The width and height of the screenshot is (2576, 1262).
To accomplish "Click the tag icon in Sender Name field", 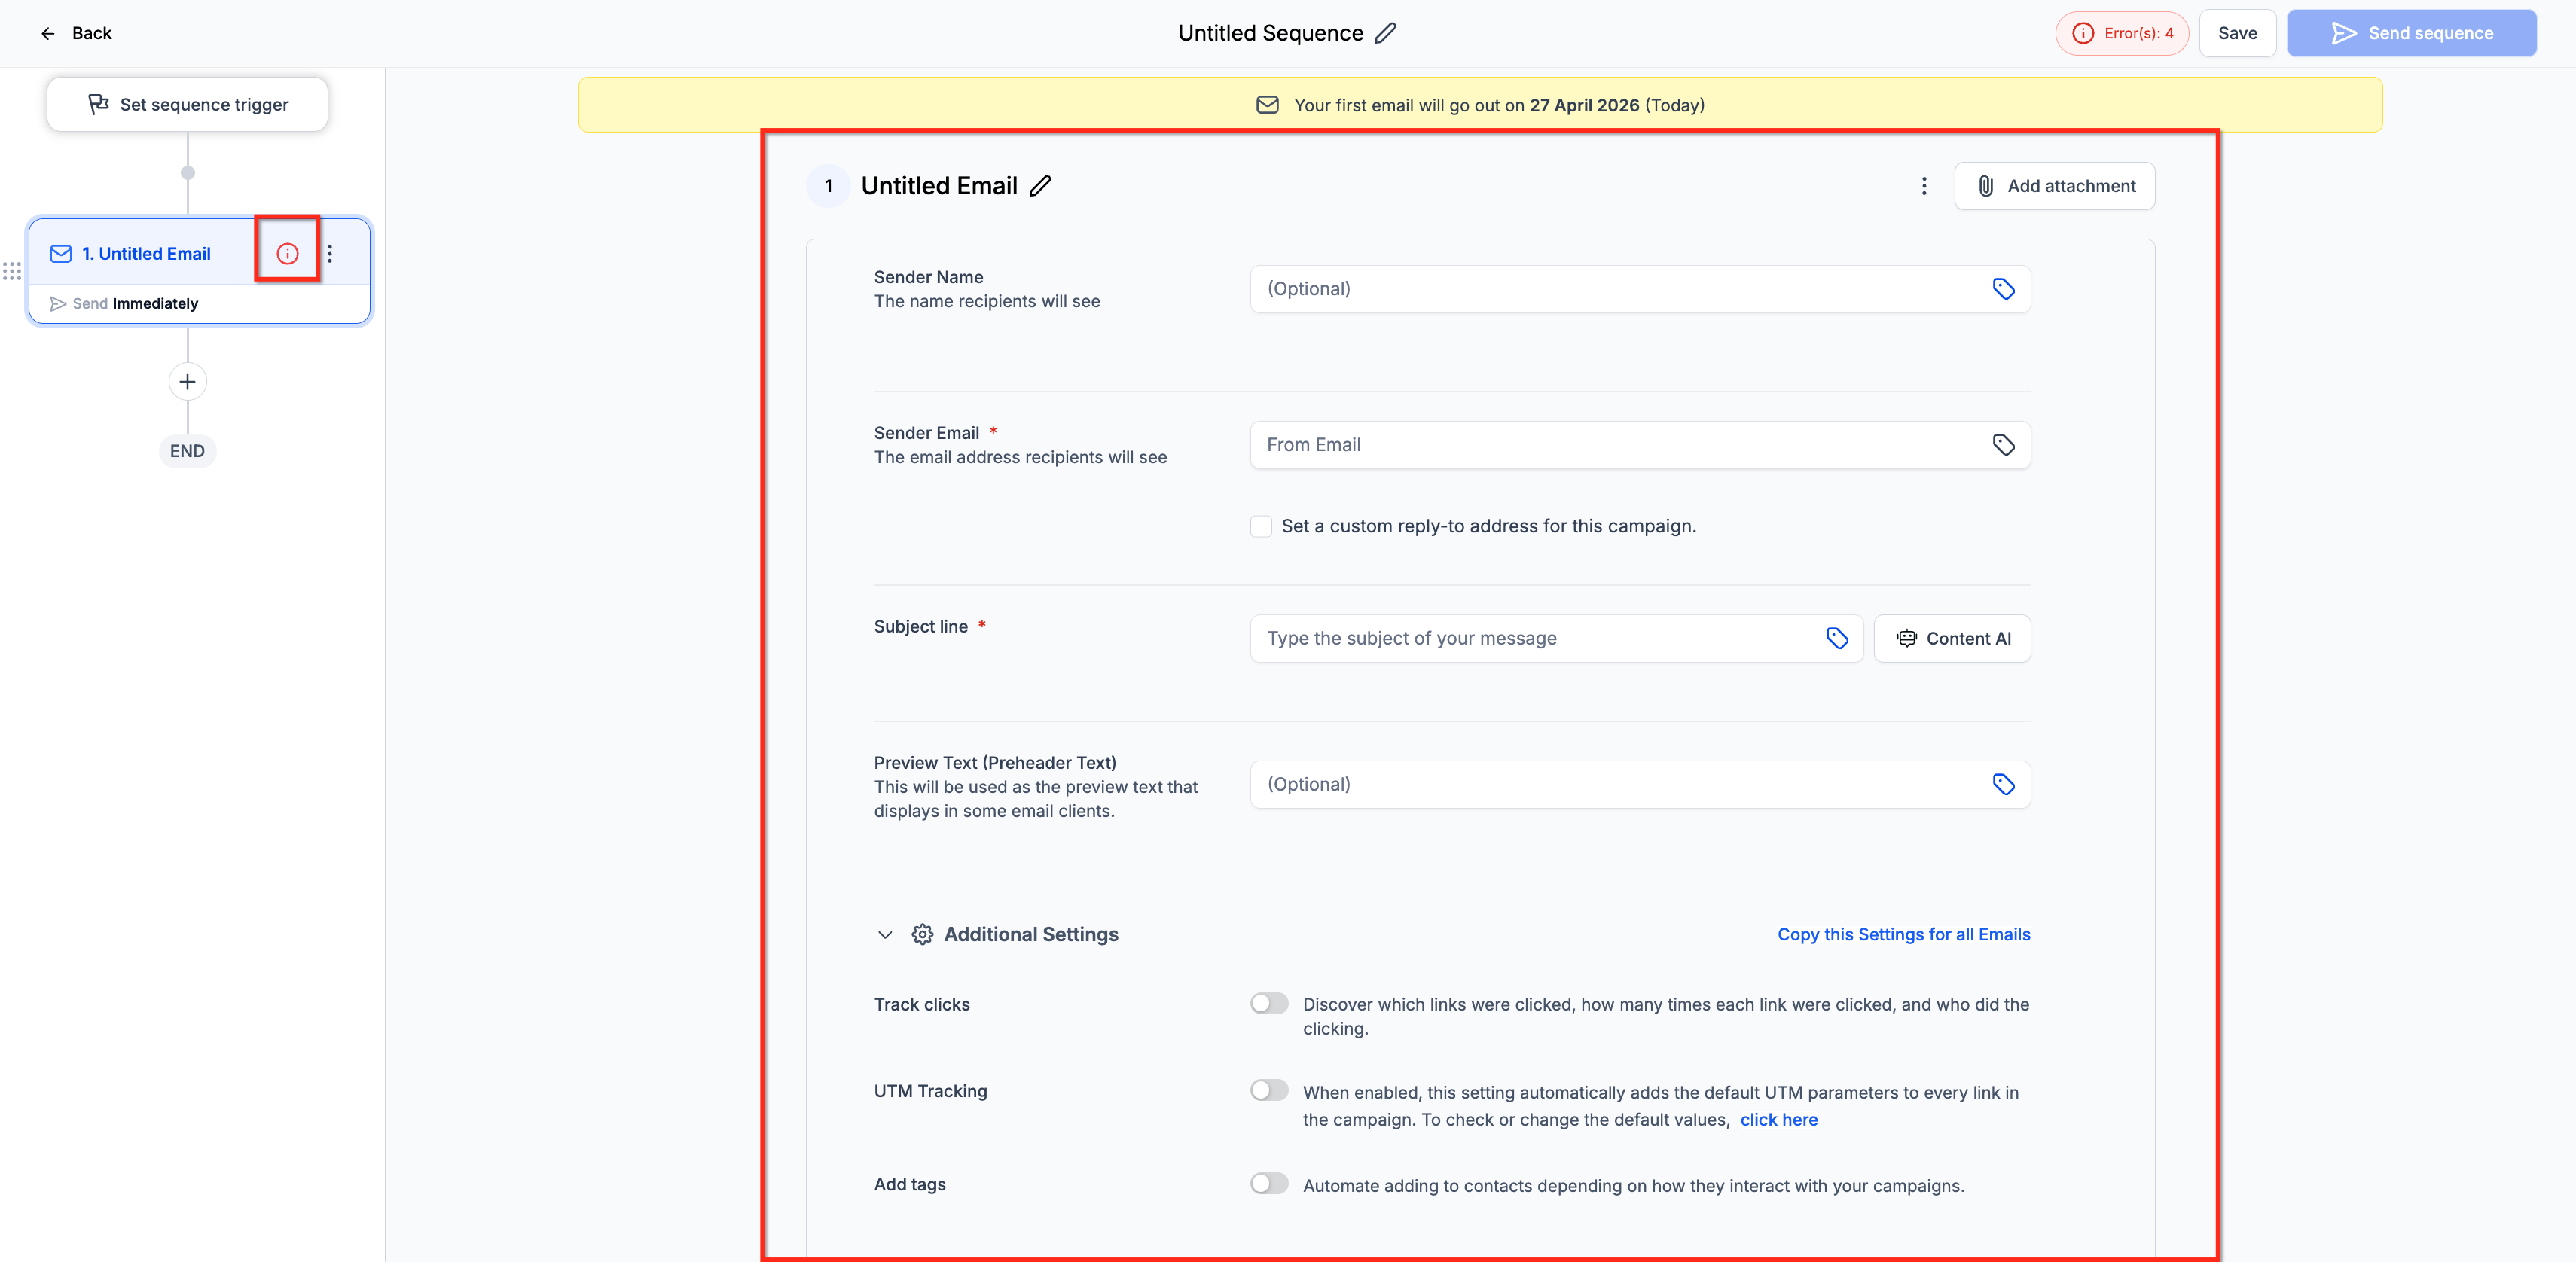I will (2003, 289).
